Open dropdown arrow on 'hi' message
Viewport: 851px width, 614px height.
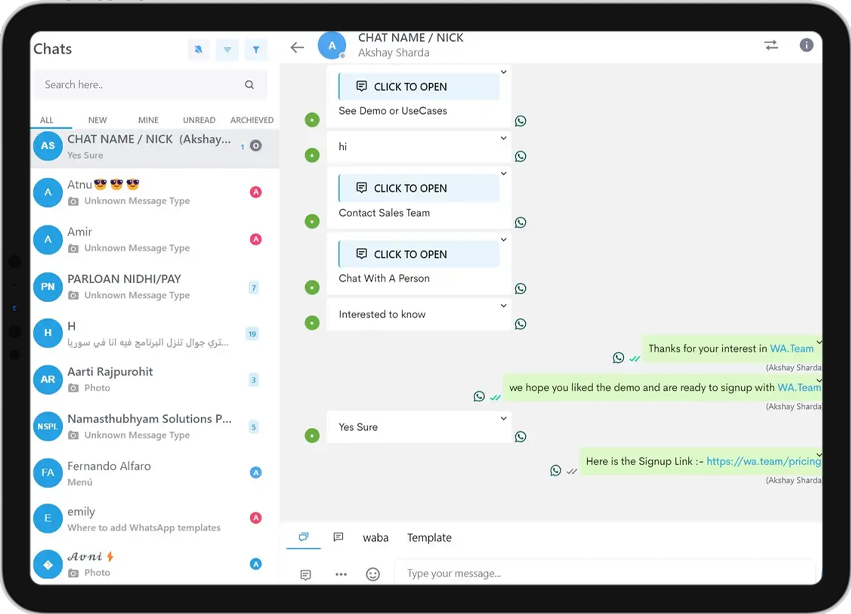[503, 138]
